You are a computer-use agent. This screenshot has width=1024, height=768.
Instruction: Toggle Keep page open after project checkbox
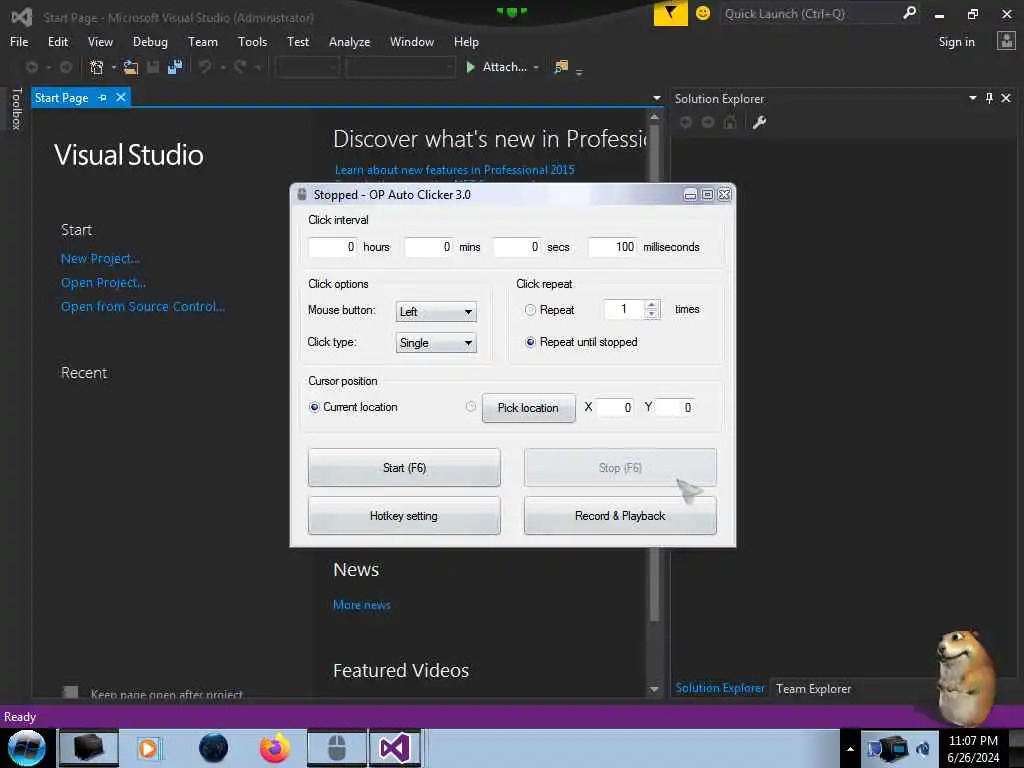click(x=71, y=692)
